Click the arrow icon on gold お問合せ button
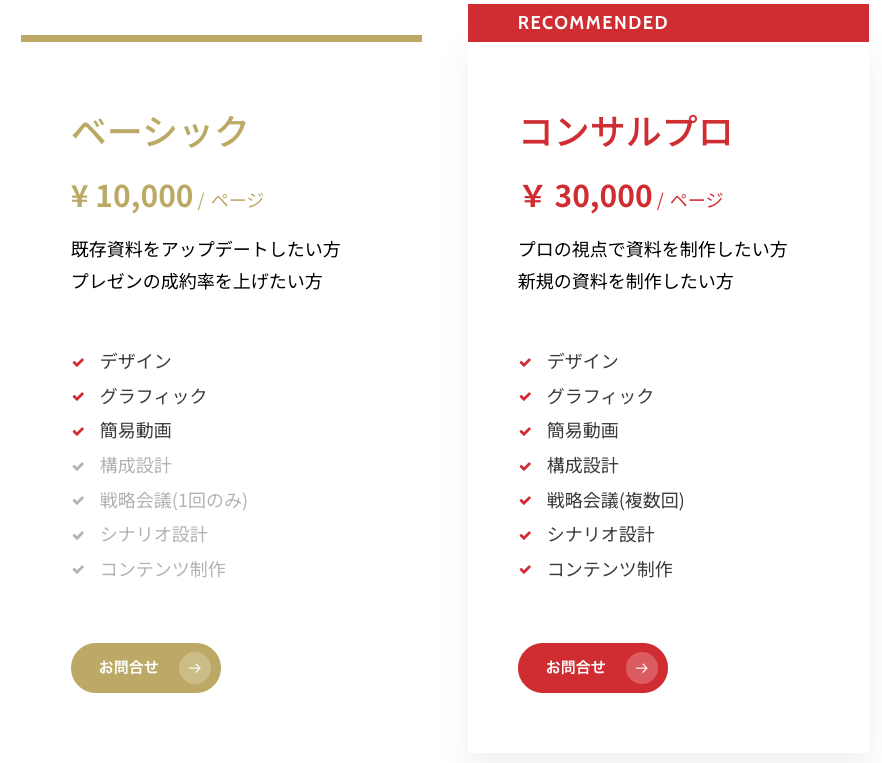This screenshot has height=763, width=882. tap(195, 668)
